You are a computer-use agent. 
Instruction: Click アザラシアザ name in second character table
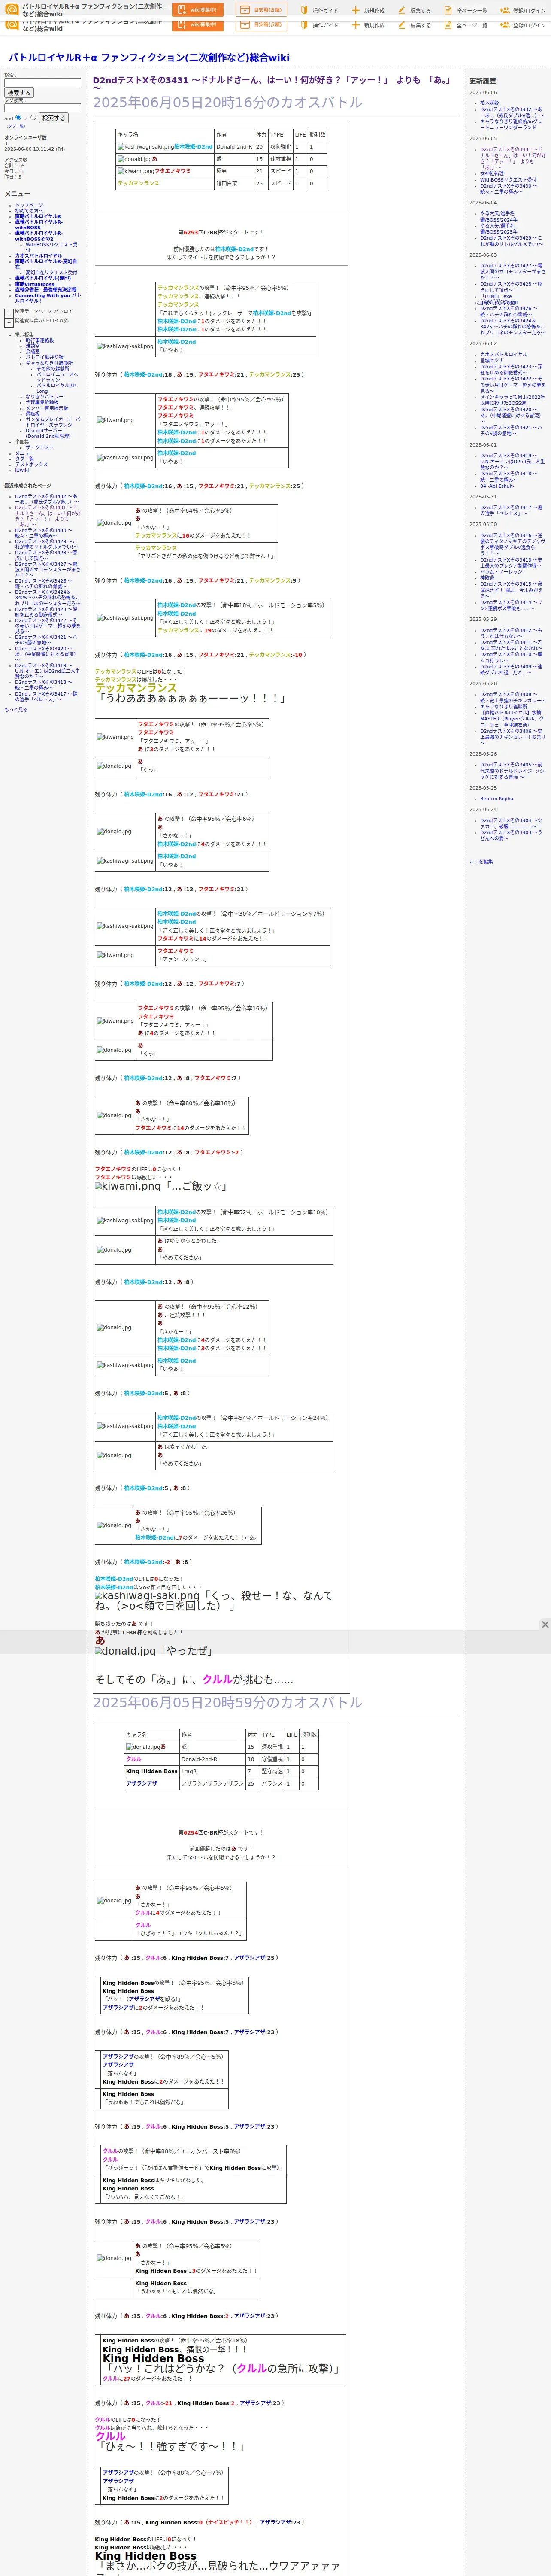[142, 1783]
